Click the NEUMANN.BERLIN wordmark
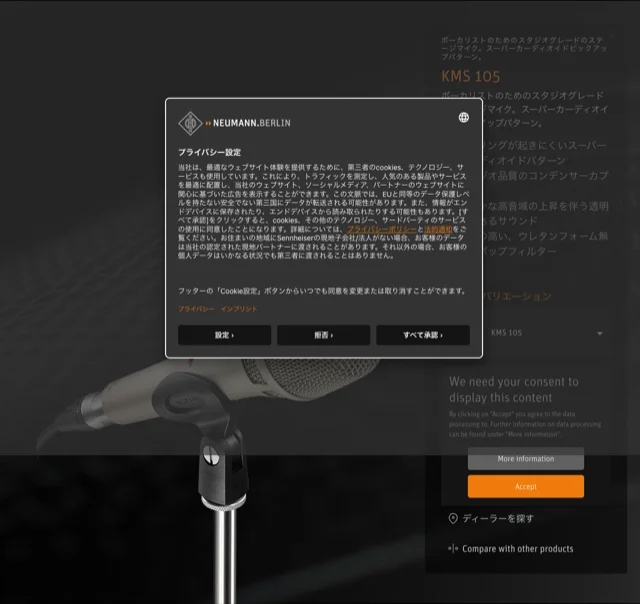Image resolution: width=640 pixels, height=604 pixels. tap(251, 123)
